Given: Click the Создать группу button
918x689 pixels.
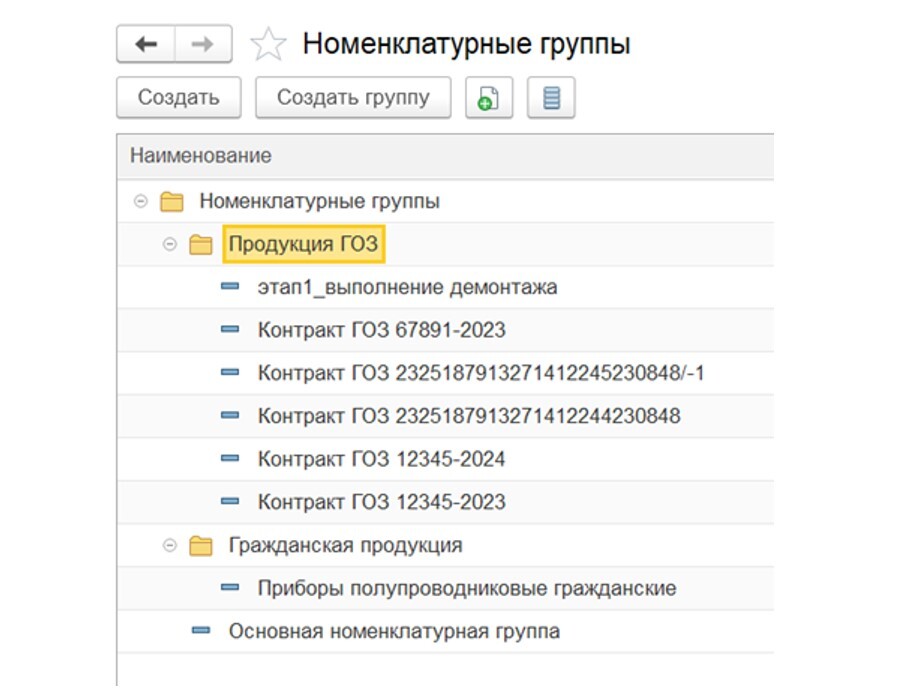Looking at the screenshot, I should [353, 97].
